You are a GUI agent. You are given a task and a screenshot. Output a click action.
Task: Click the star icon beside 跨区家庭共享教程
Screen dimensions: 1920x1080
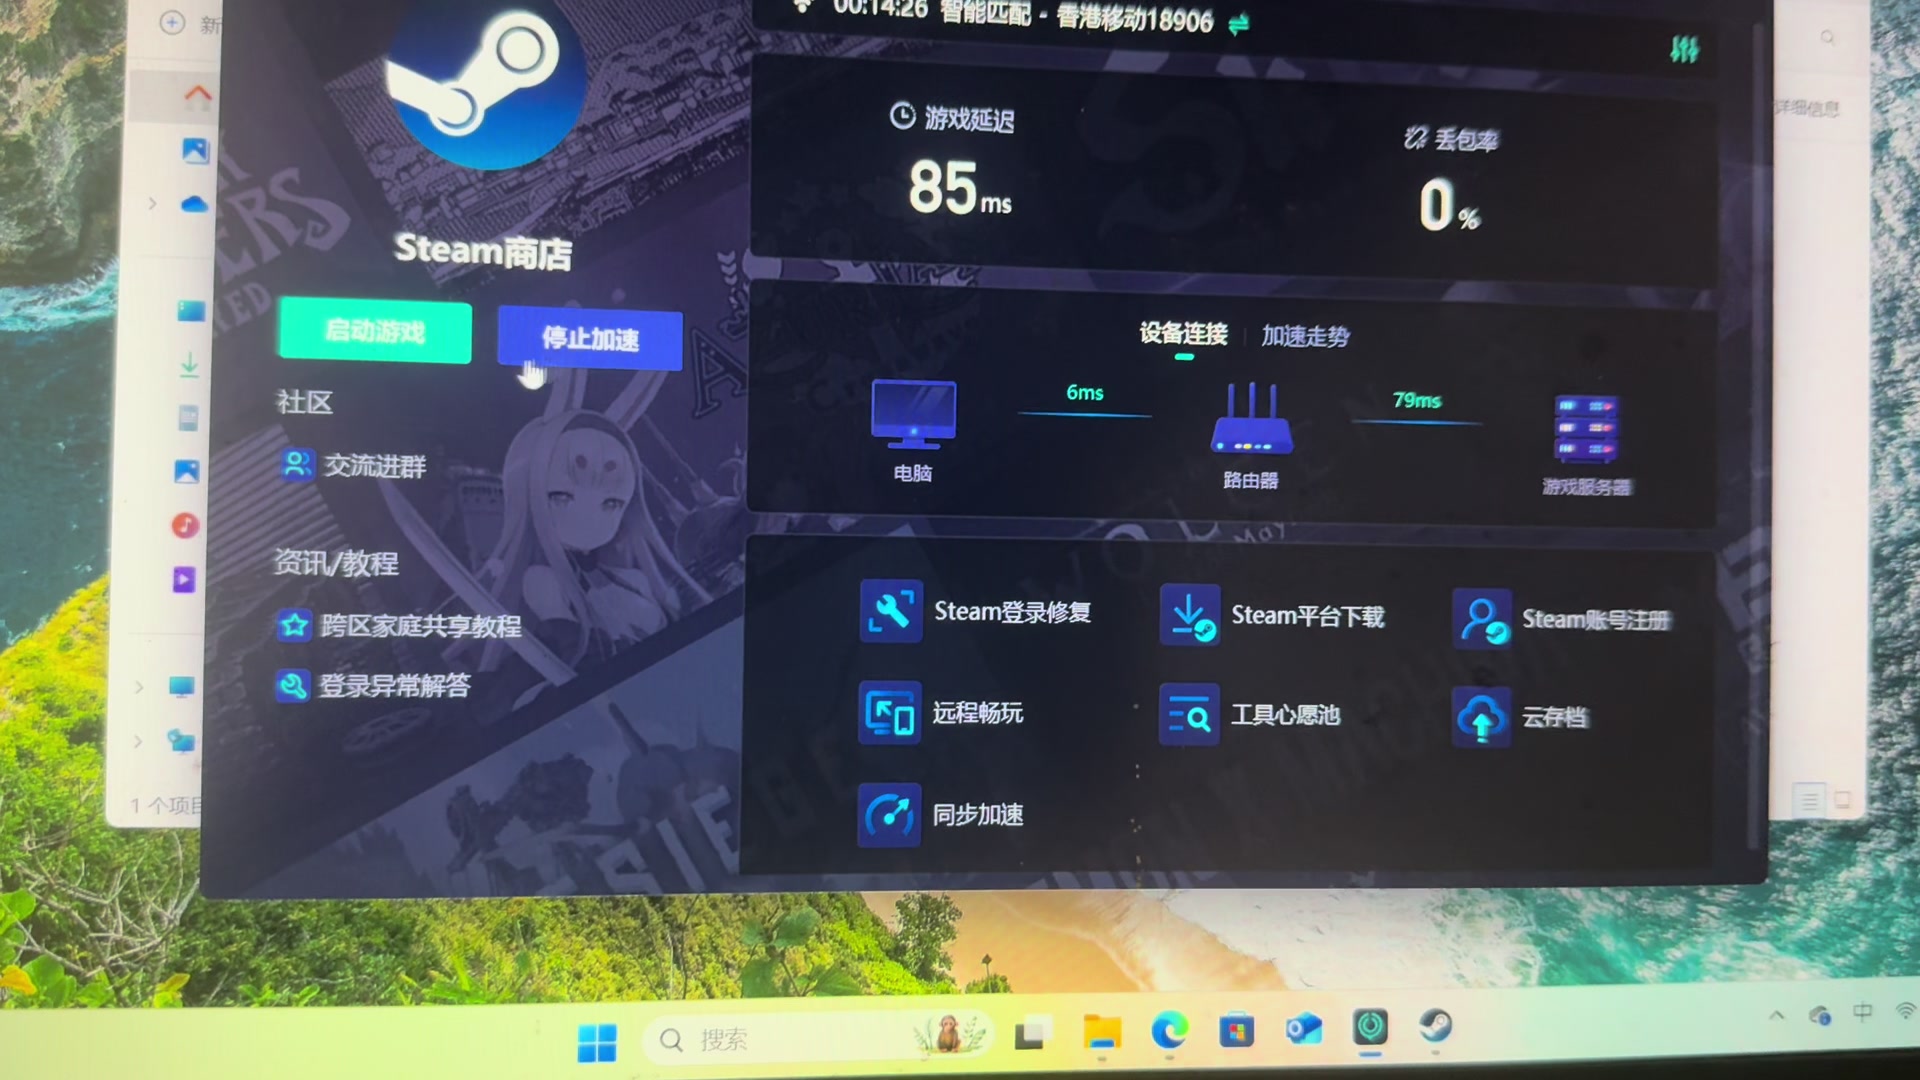(x=294, y=626)
